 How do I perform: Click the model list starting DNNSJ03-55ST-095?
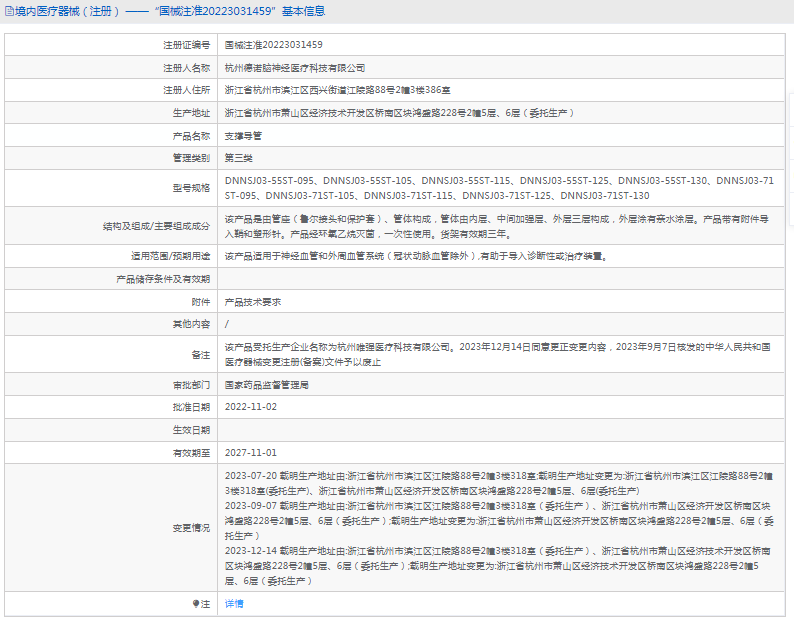pyautogui.click(x=499, y=188)
